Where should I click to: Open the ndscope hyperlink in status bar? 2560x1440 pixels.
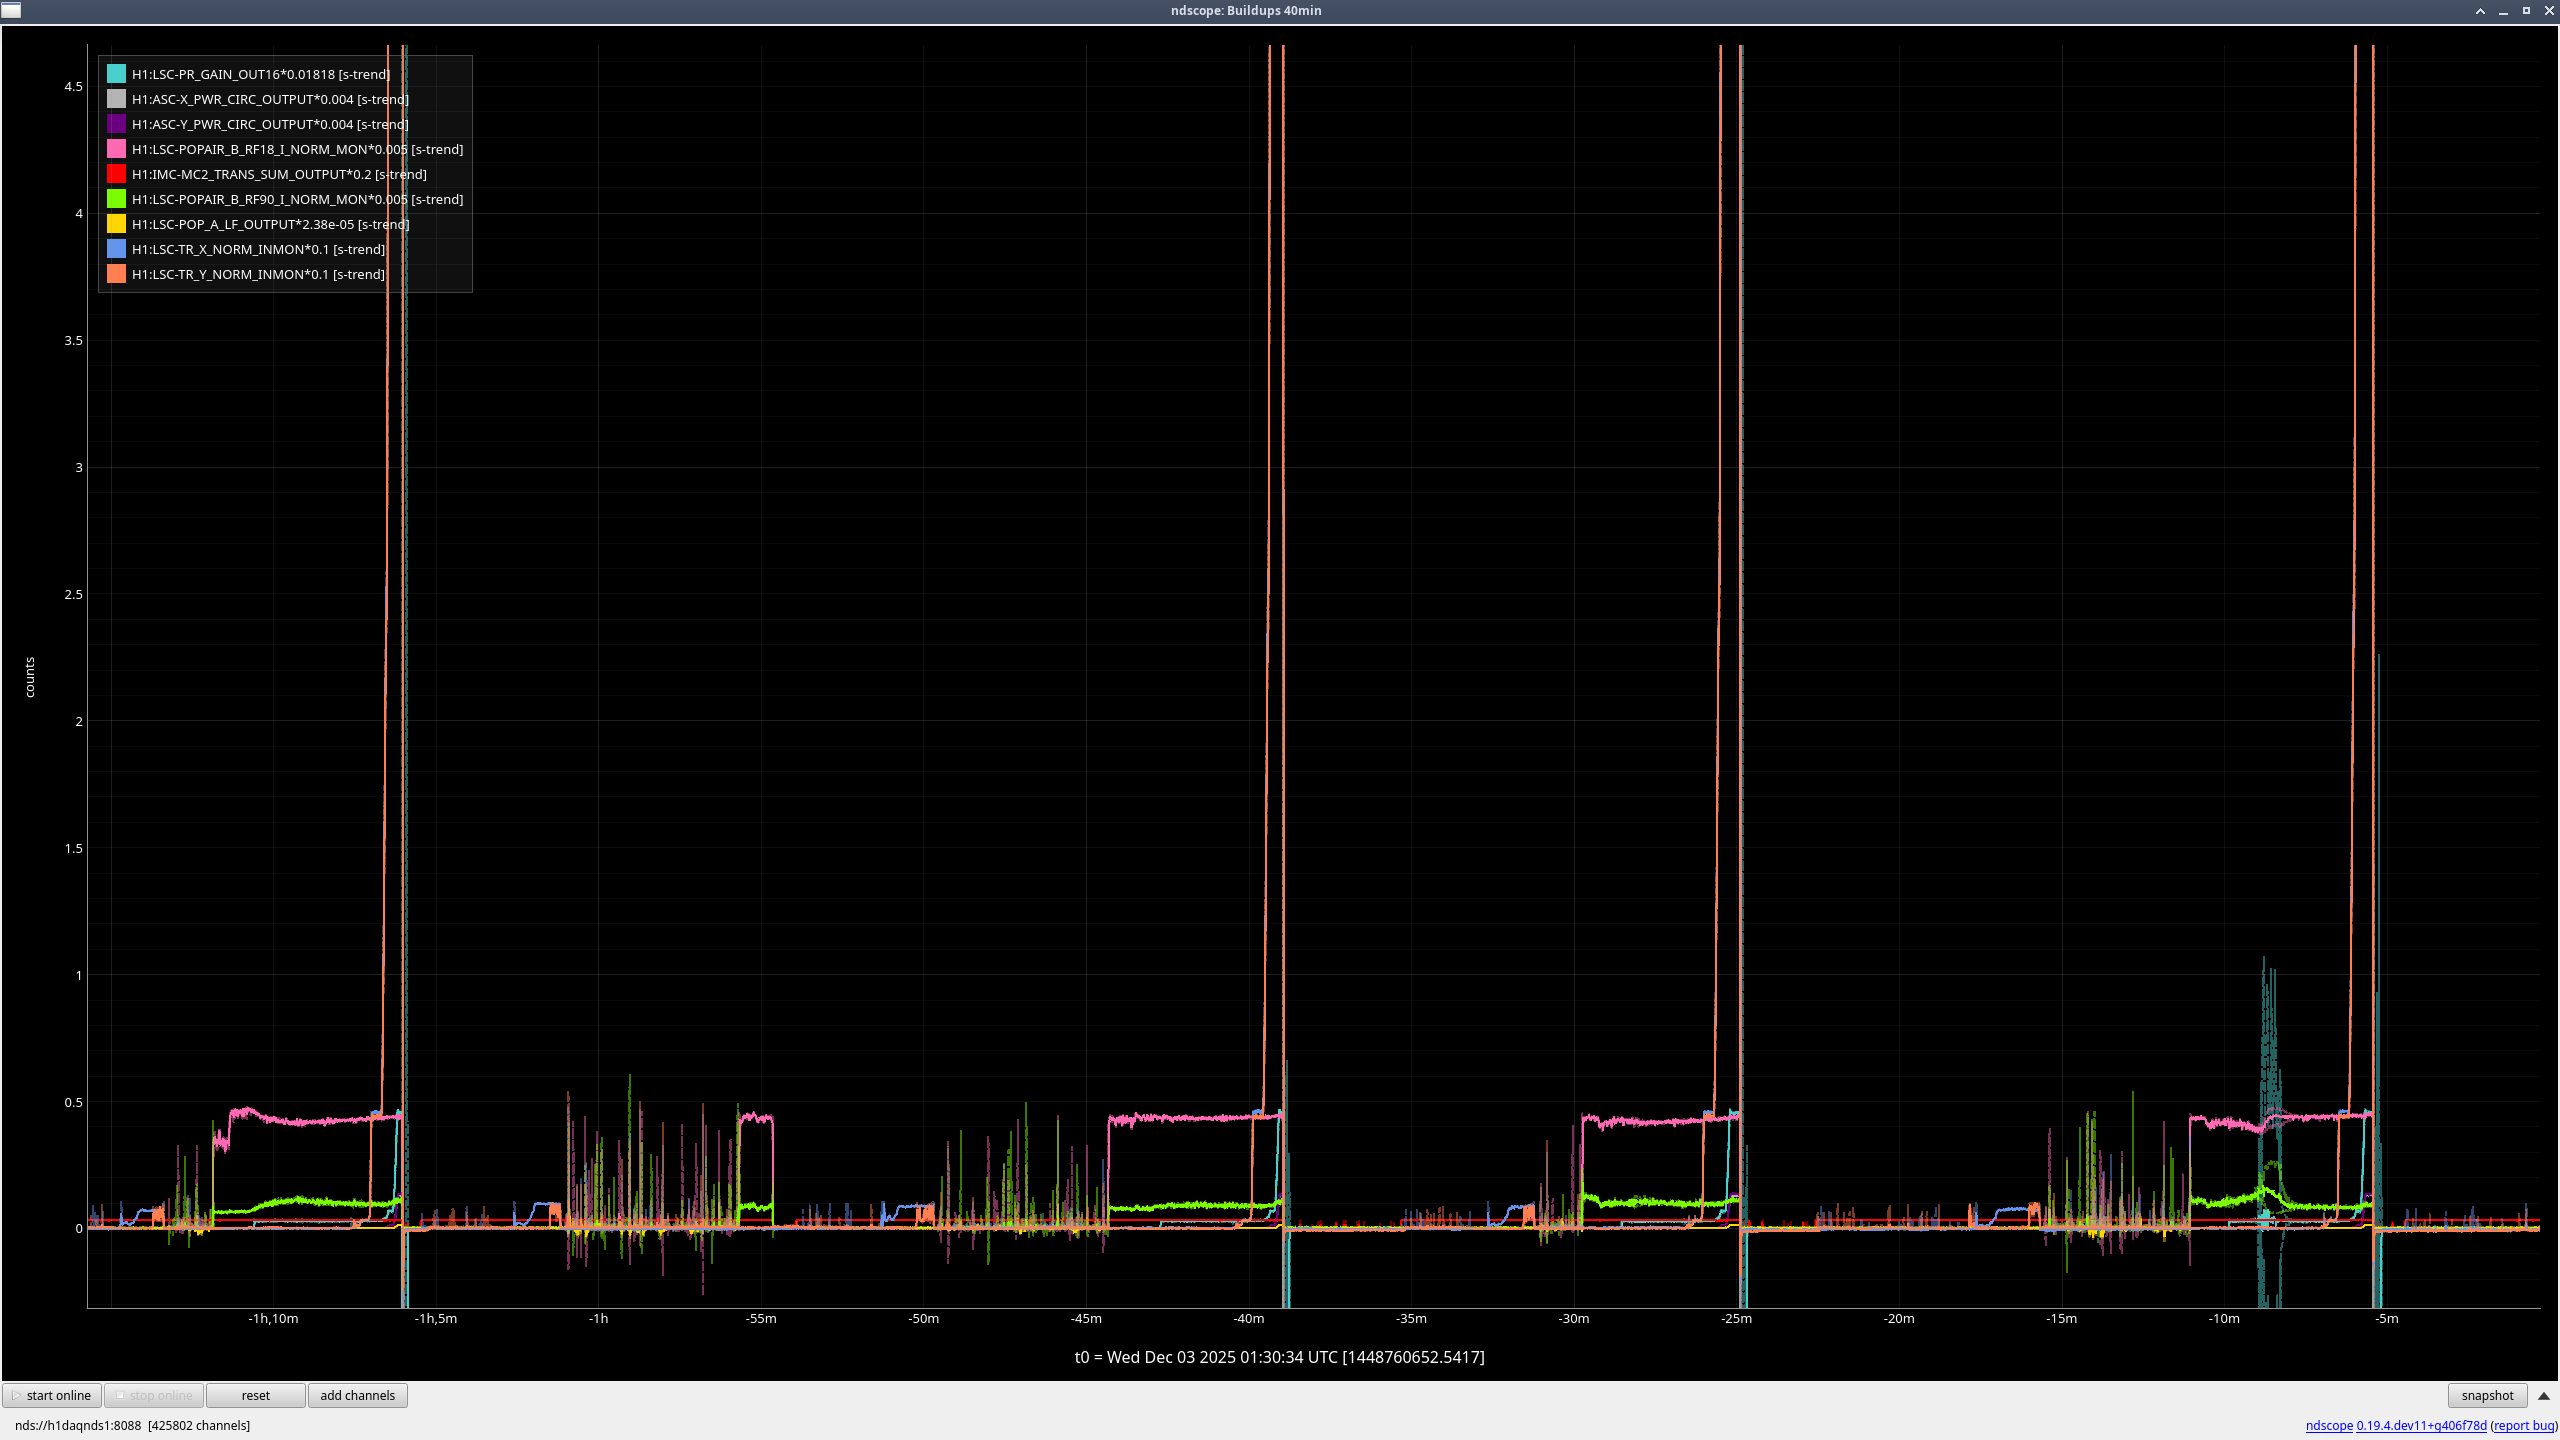click(2328, 1426)
